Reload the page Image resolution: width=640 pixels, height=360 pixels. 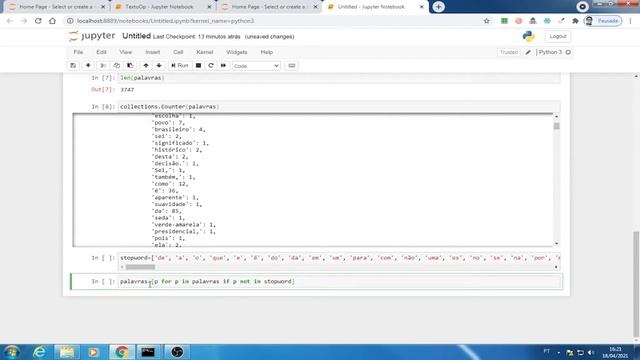(38, 21)
